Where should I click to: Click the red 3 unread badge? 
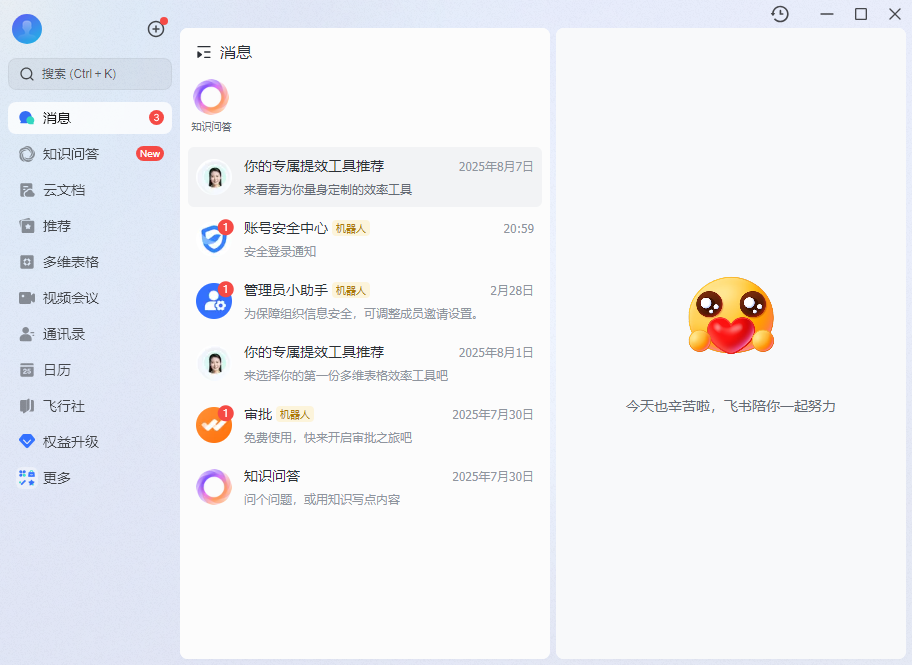(156, 118)
